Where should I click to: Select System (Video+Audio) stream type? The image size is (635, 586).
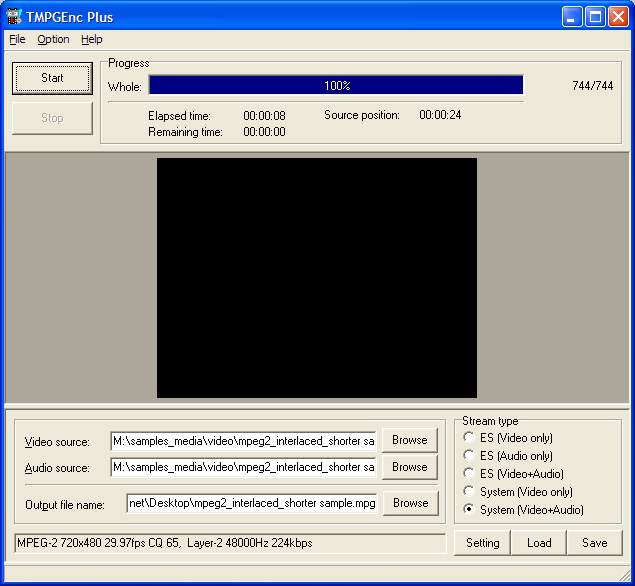click(x=523, y=510)
